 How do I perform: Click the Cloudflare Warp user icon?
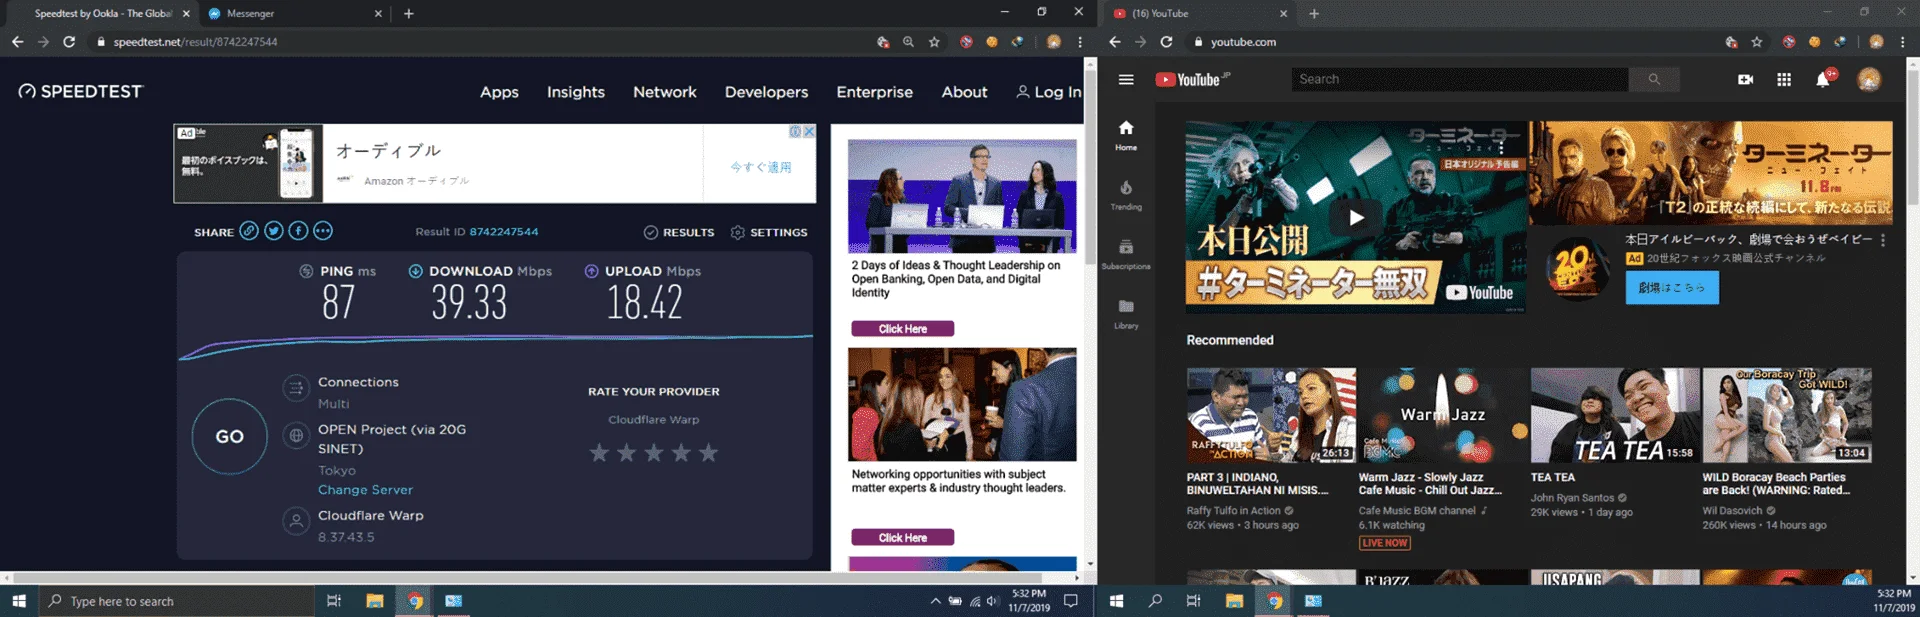tap(295, 521)
